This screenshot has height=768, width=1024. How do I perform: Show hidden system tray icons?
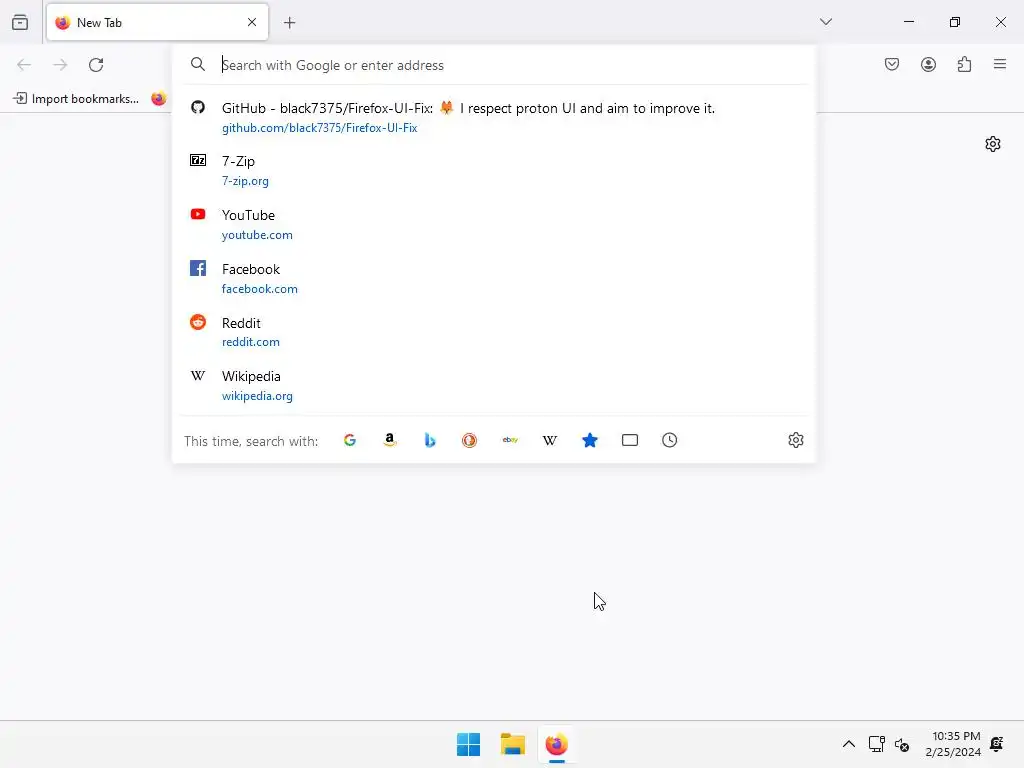[x=848, y=744]
